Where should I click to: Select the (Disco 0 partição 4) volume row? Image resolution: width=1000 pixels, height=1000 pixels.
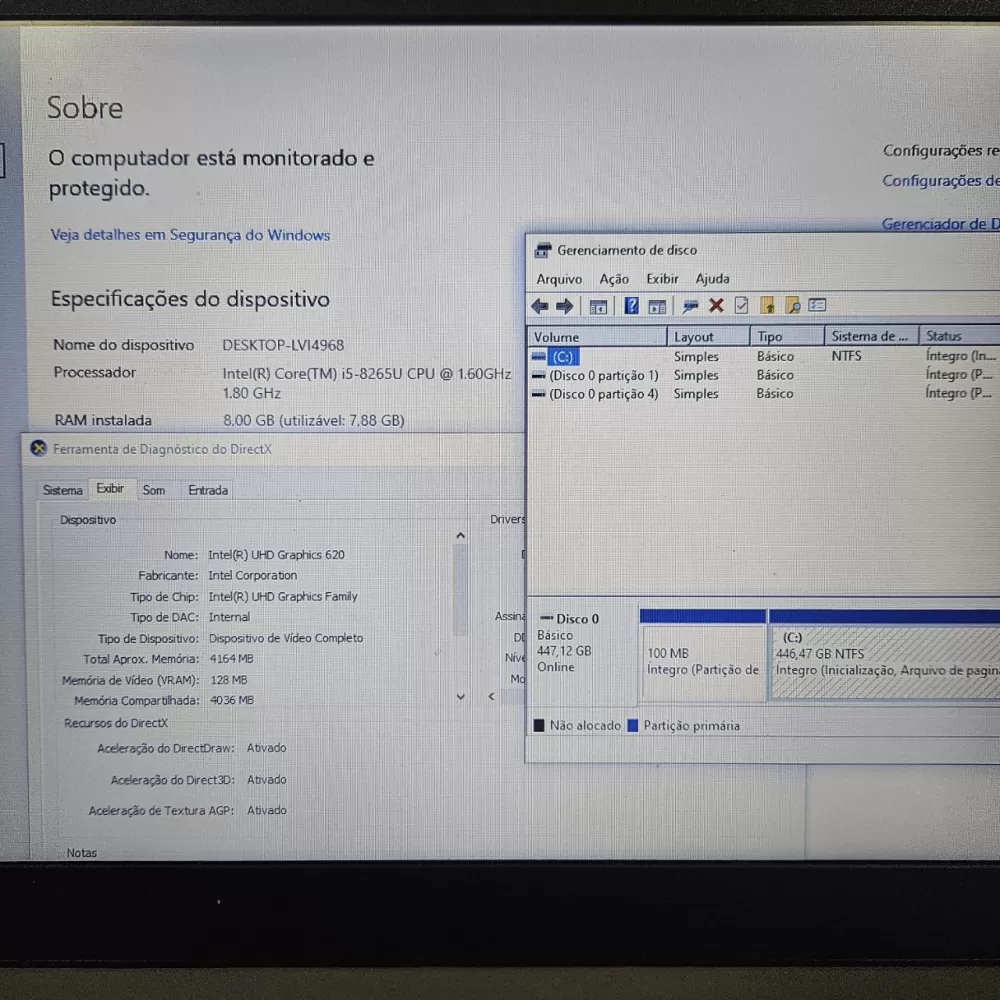764,393
